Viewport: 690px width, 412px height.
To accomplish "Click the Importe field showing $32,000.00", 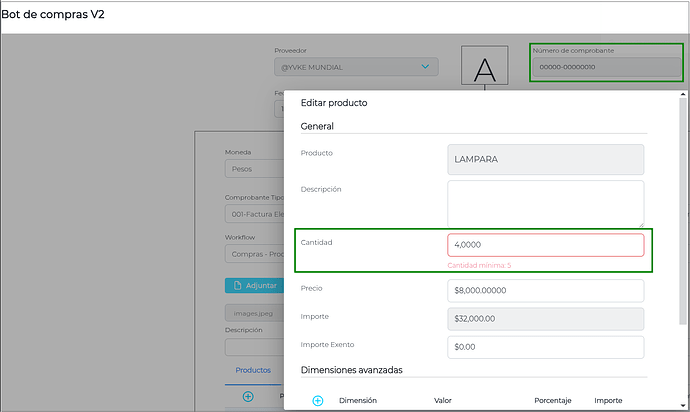I will (x=545, y=318).
